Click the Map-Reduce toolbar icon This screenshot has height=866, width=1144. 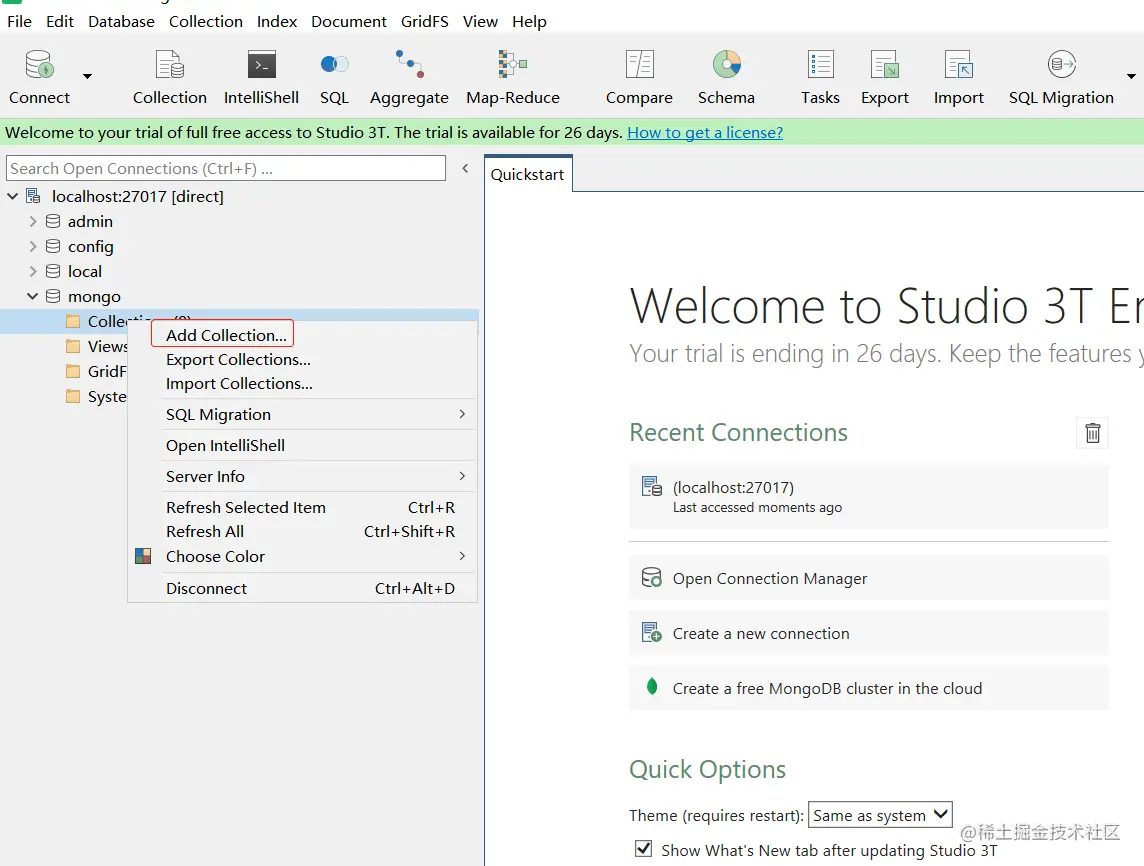click(513, 77)
